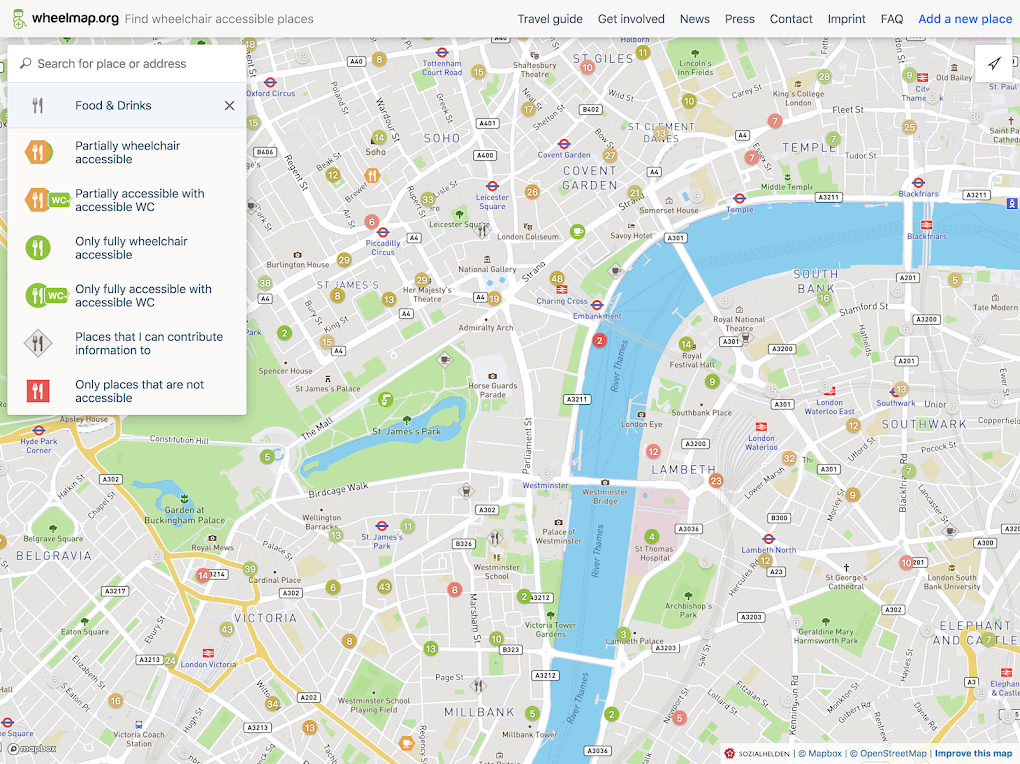
Task: Click the green cluster 3 near Lambeth Palace
Action: 623,634
